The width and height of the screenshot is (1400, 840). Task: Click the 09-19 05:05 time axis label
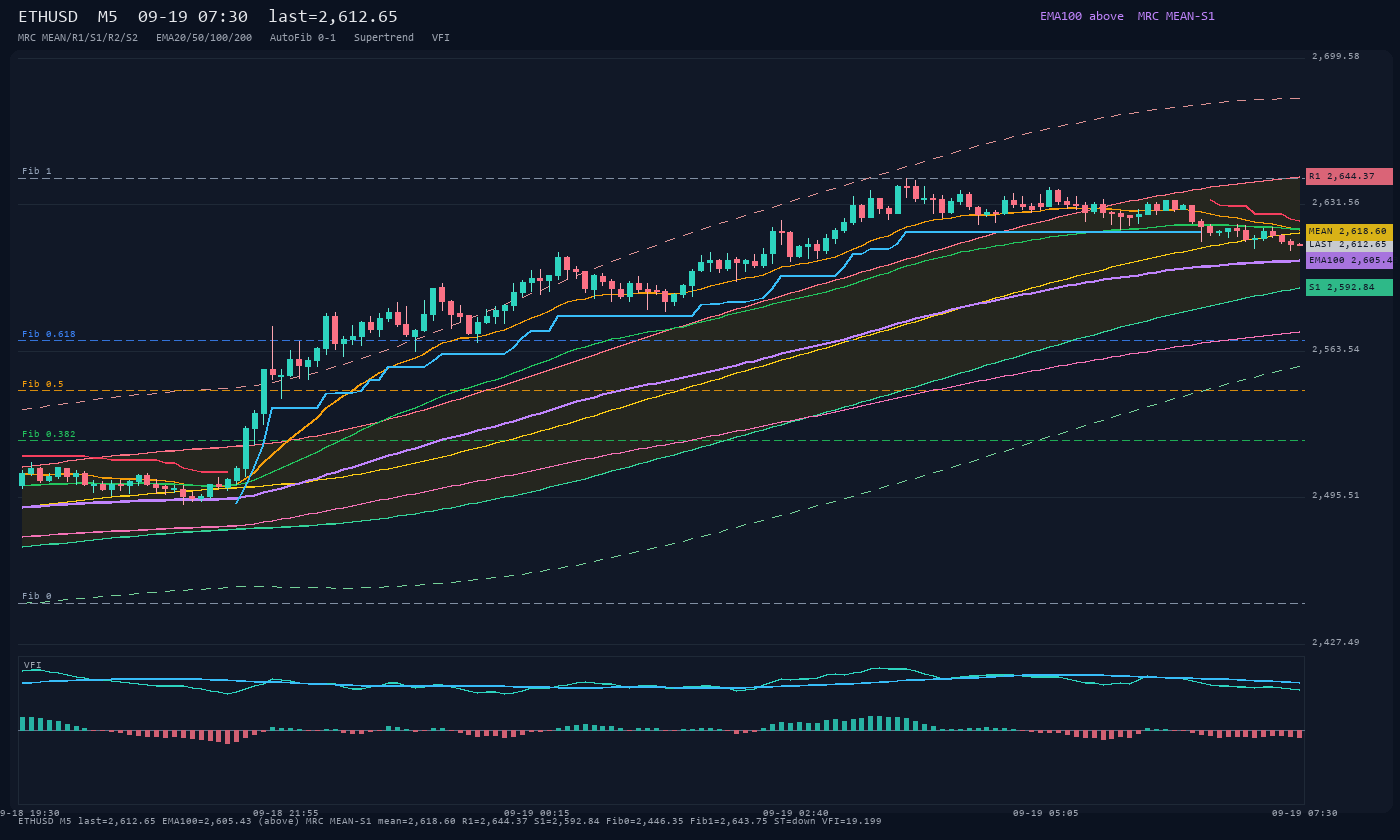[1046, 813]
